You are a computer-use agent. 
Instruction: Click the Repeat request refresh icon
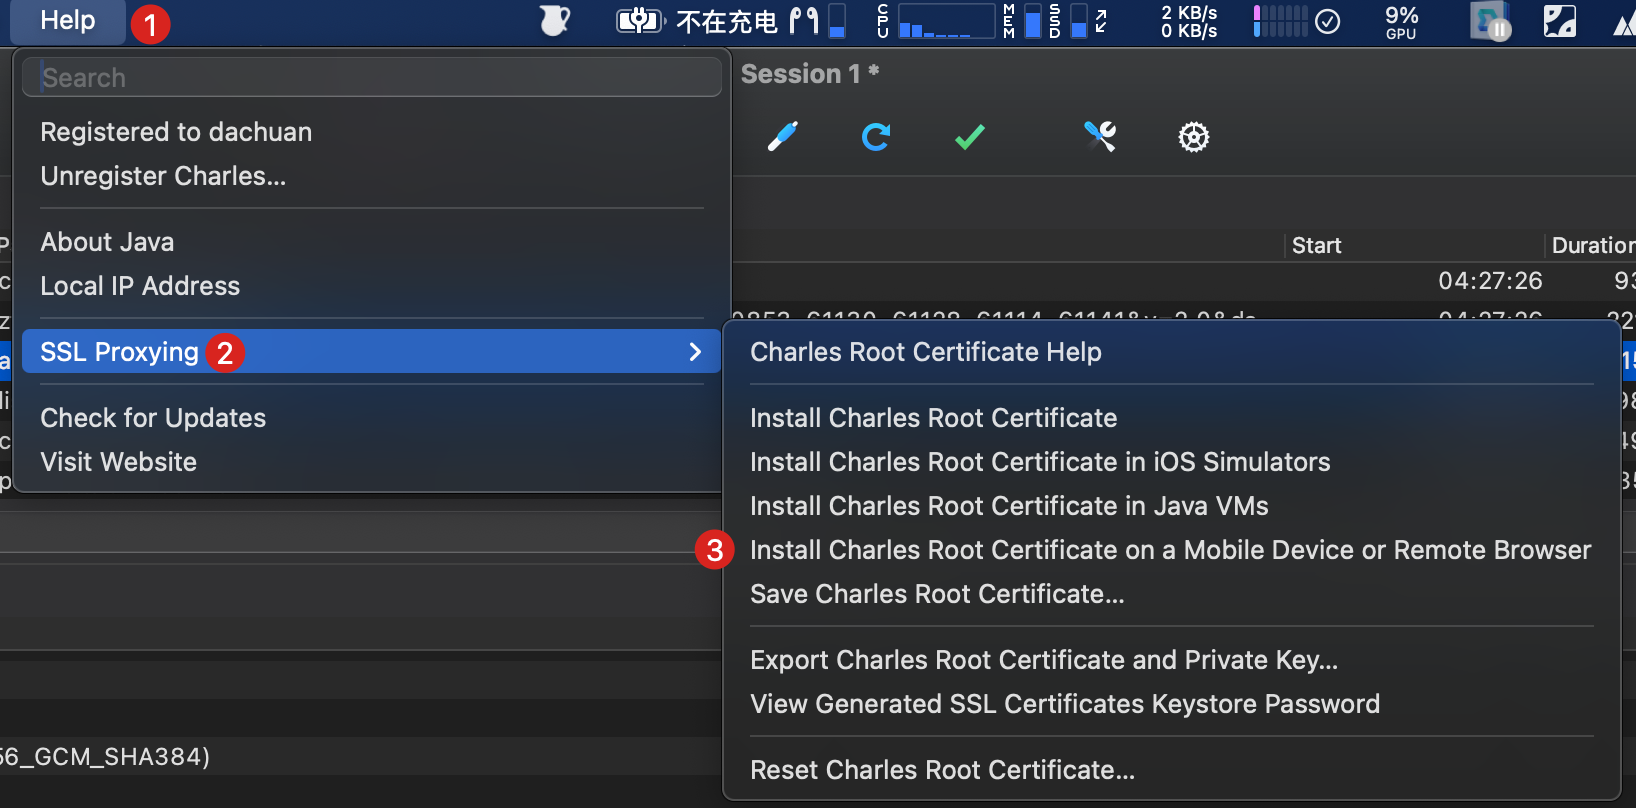pos(876,136)
